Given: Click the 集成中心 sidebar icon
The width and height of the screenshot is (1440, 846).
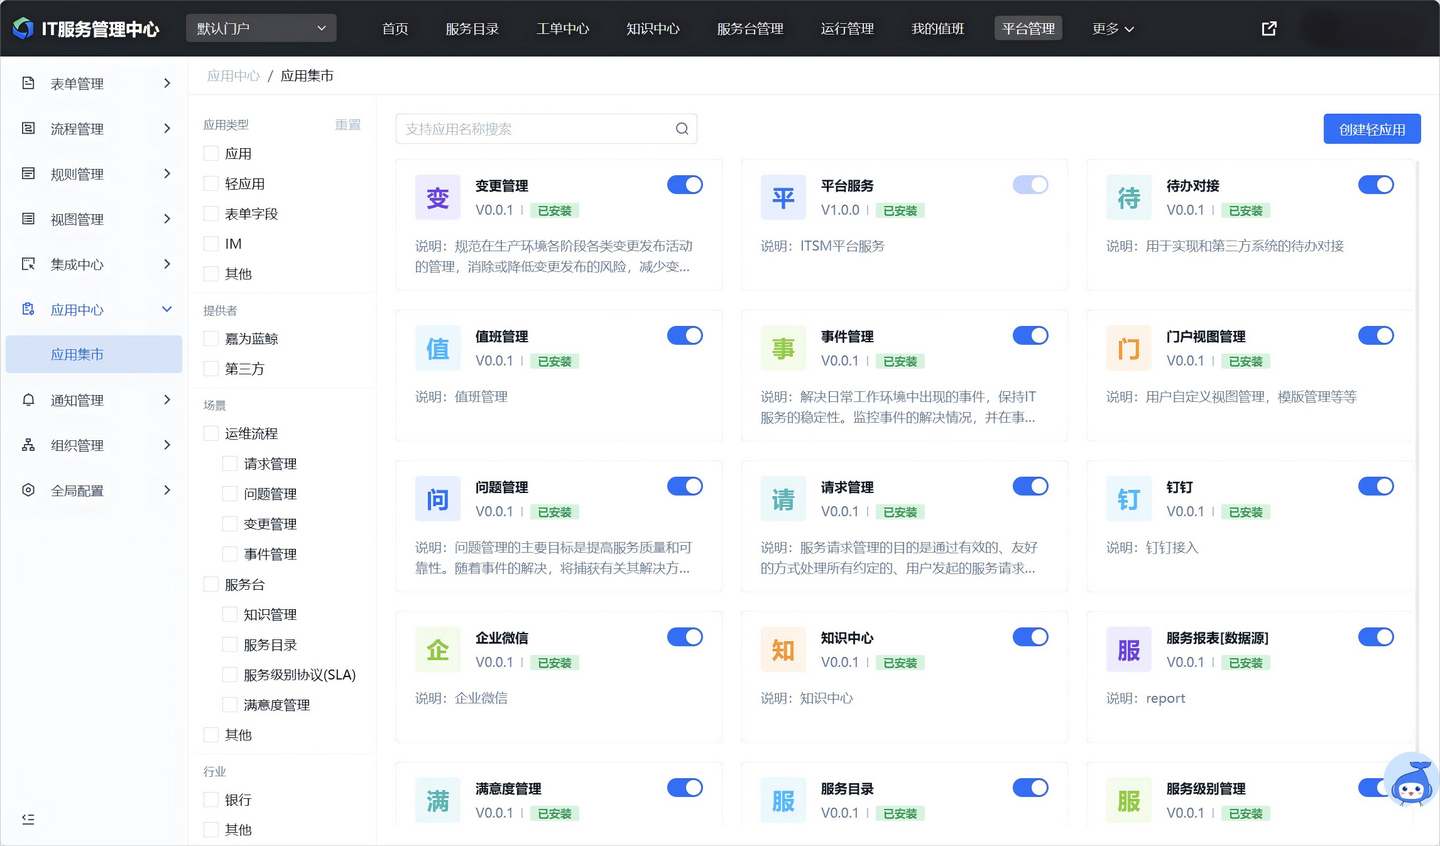Looking at the screenshot, I should [x=28, y=264].
